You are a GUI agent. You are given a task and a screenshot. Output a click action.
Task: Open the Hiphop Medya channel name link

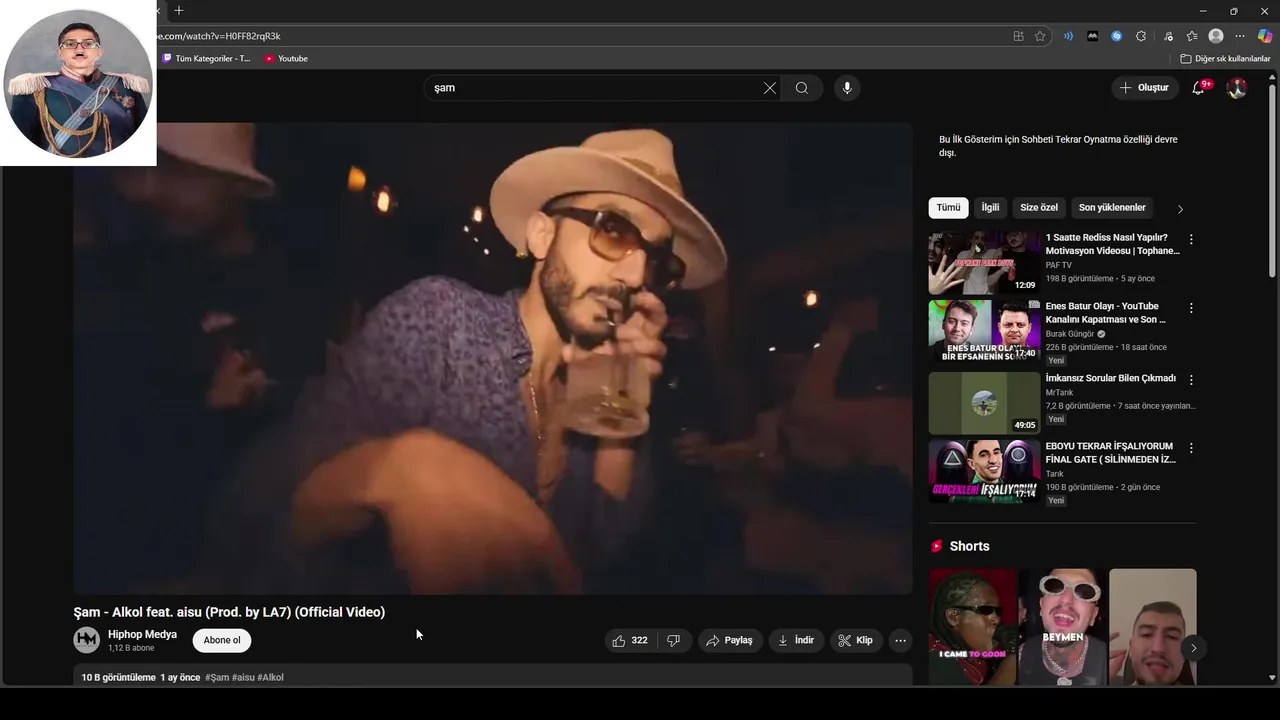point(142,634)
